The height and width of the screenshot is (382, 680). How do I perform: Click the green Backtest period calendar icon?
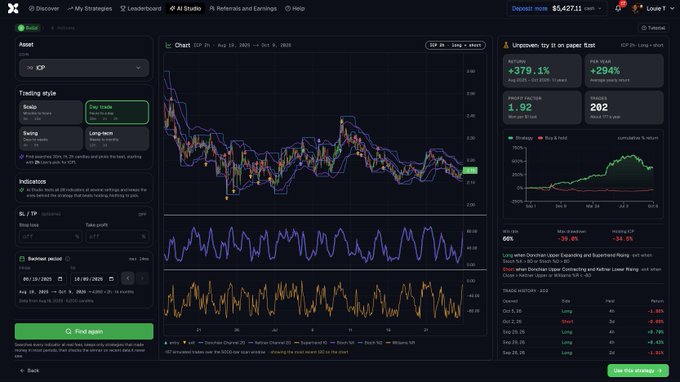point(22,259)
